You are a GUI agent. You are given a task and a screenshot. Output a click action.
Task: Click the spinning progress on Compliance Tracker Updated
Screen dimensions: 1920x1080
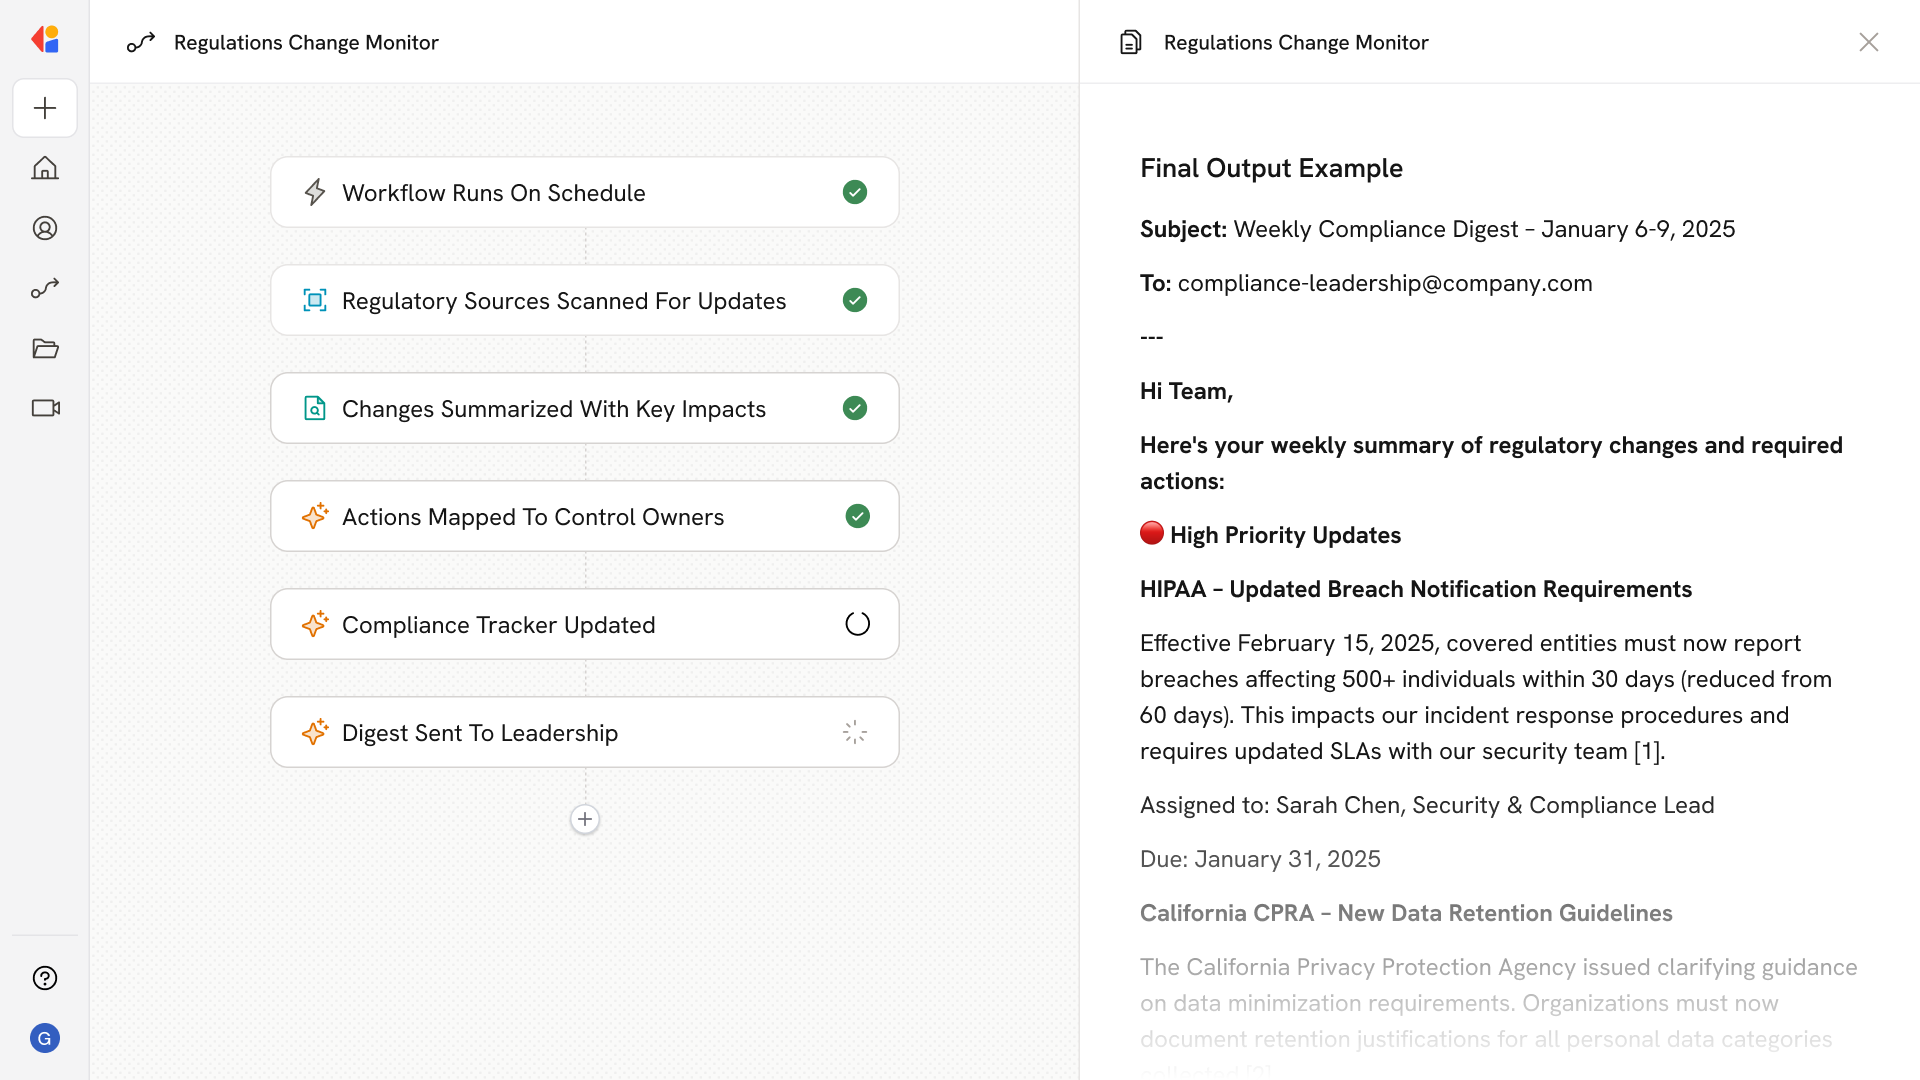[x=857, y=623]
